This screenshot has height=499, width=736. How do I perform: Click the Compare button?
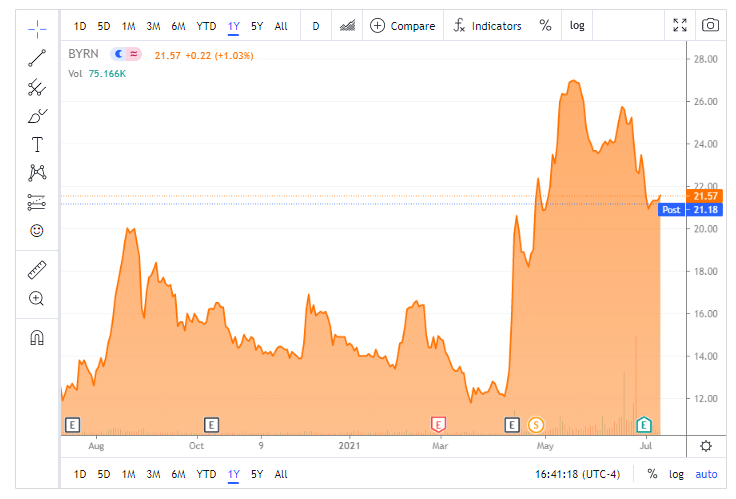coord(402,26)
